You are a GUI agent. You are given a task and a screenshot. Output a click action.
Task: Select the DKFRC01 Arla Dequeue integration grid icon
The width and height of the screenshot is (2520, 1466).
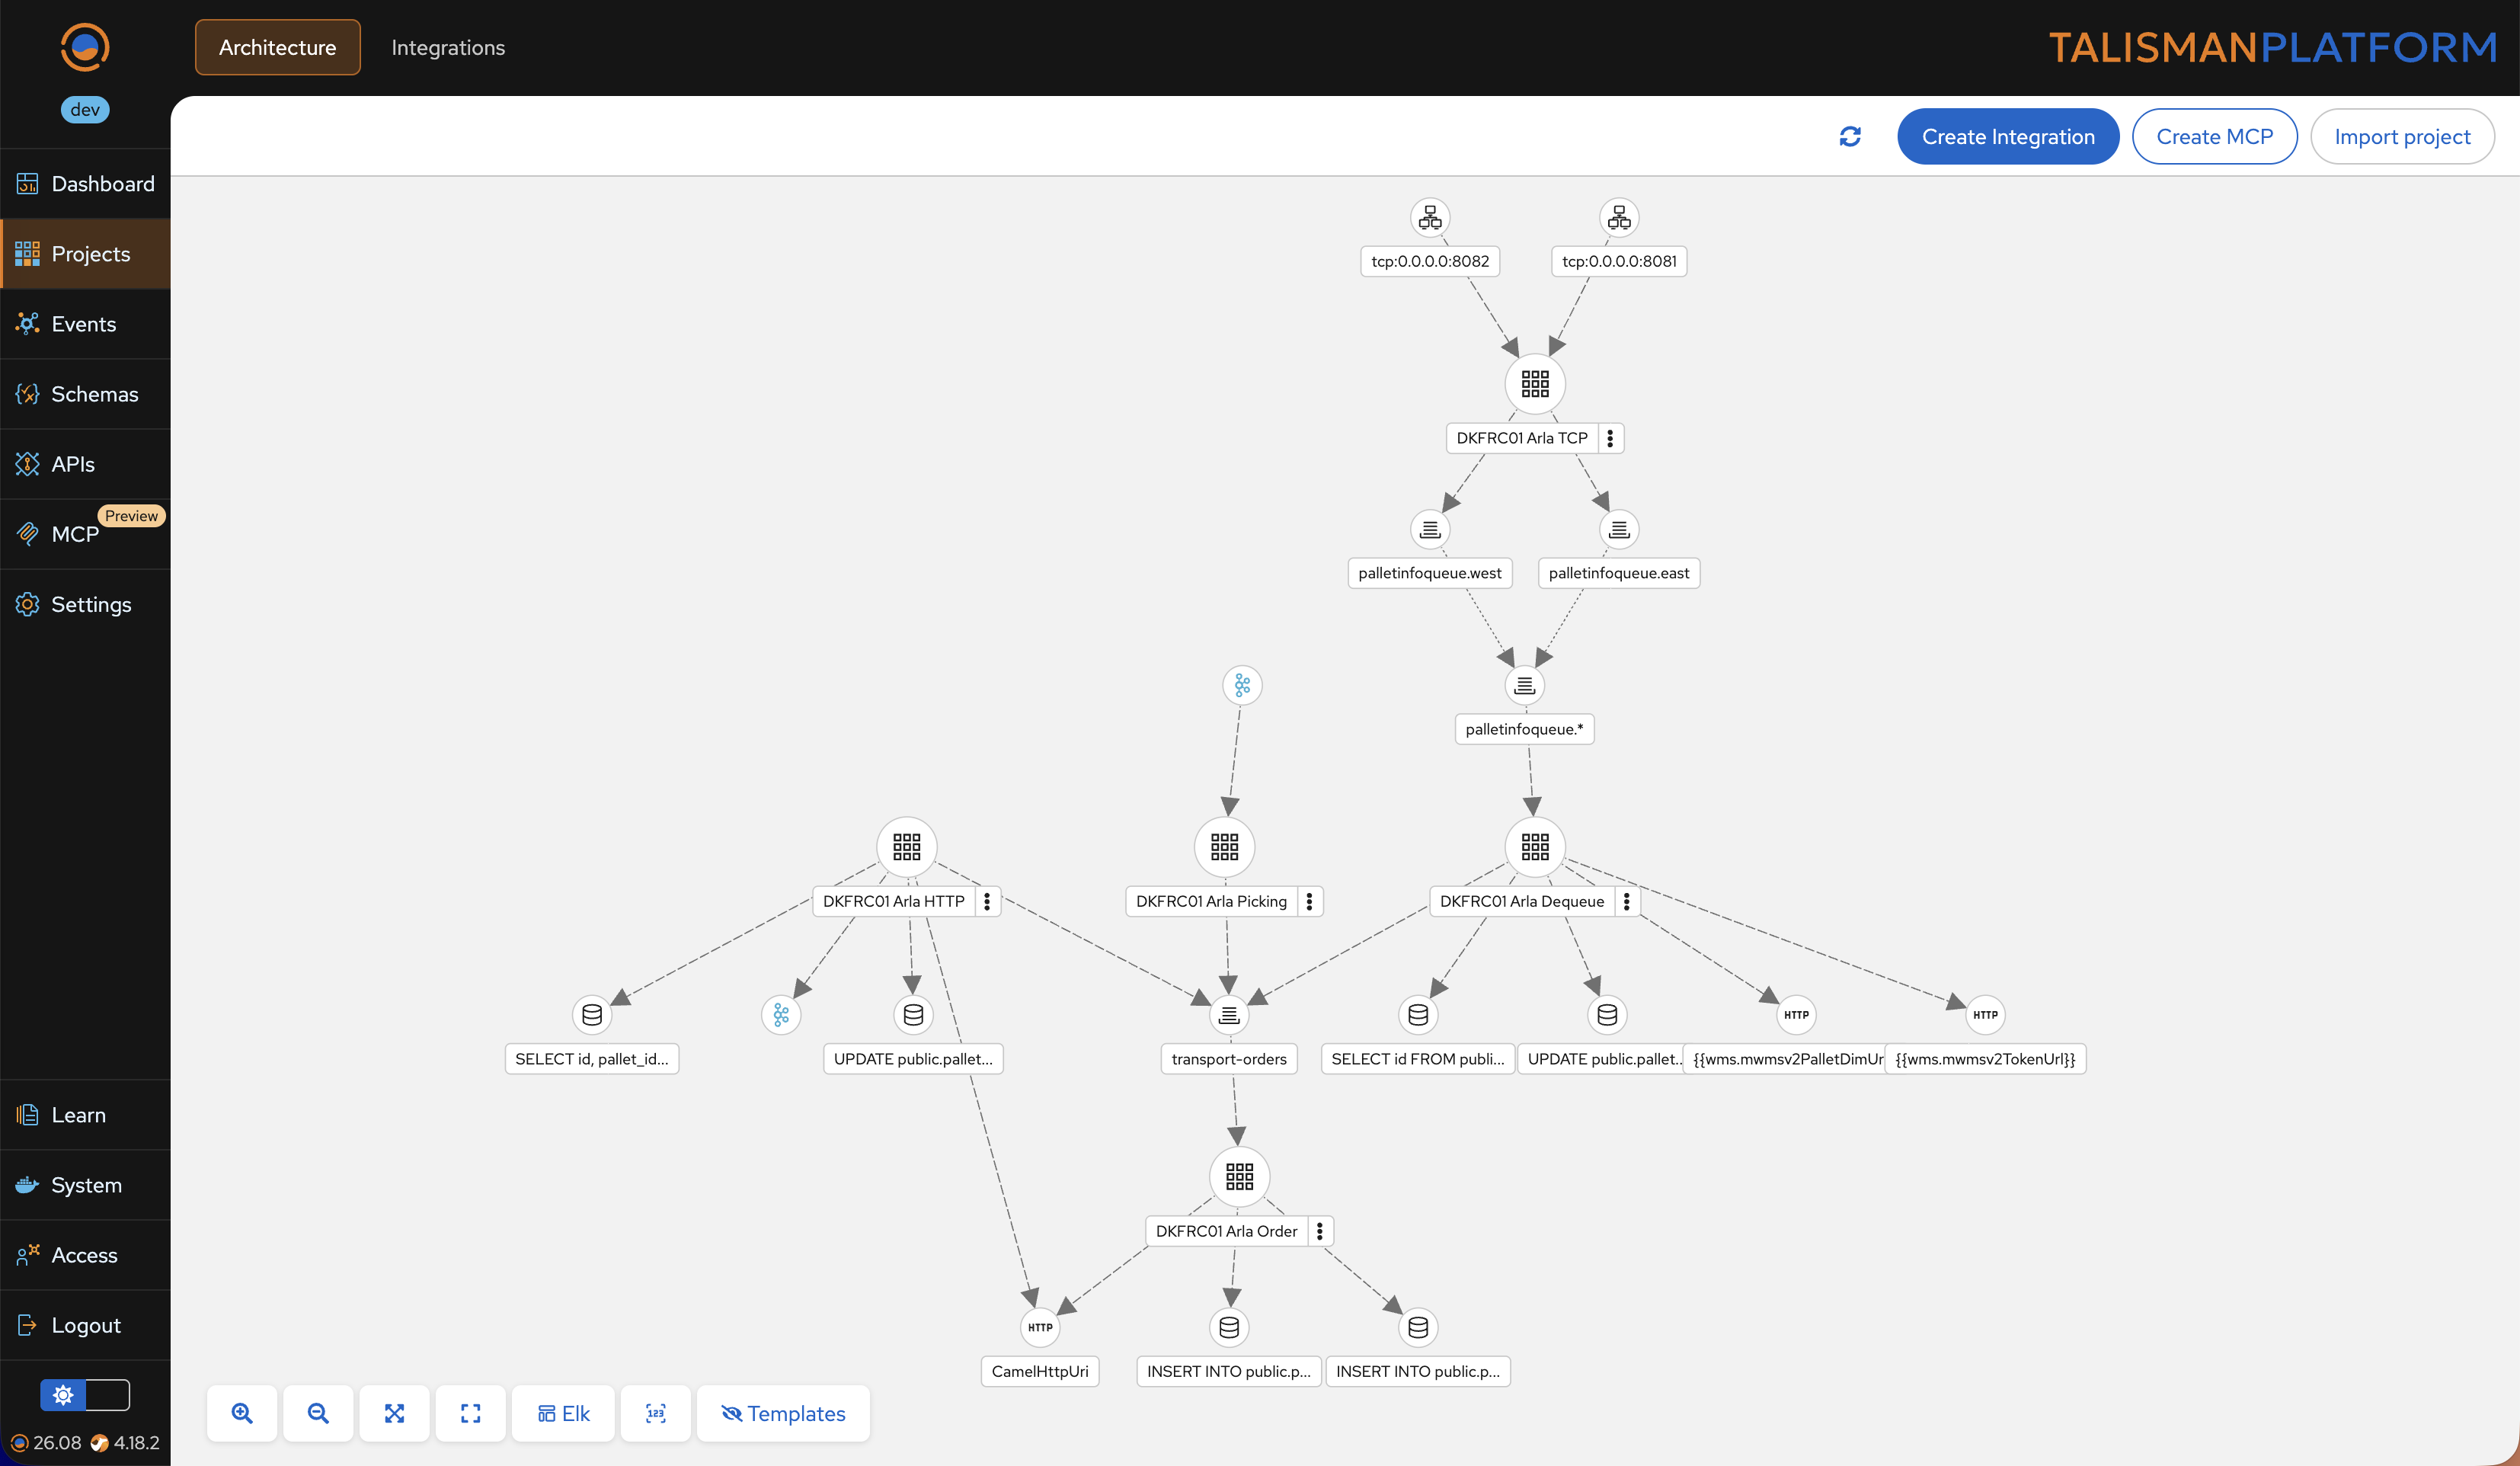(1535, 847)
